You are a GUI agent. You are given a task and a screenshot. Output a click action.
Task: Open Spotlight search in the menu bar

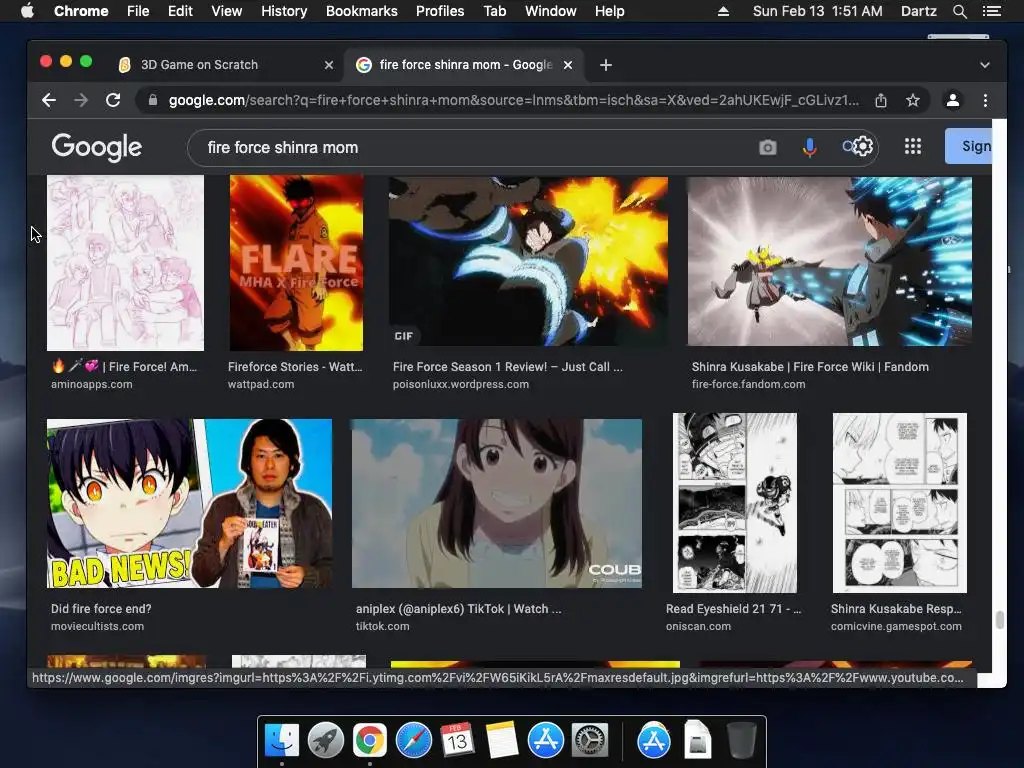959,11
